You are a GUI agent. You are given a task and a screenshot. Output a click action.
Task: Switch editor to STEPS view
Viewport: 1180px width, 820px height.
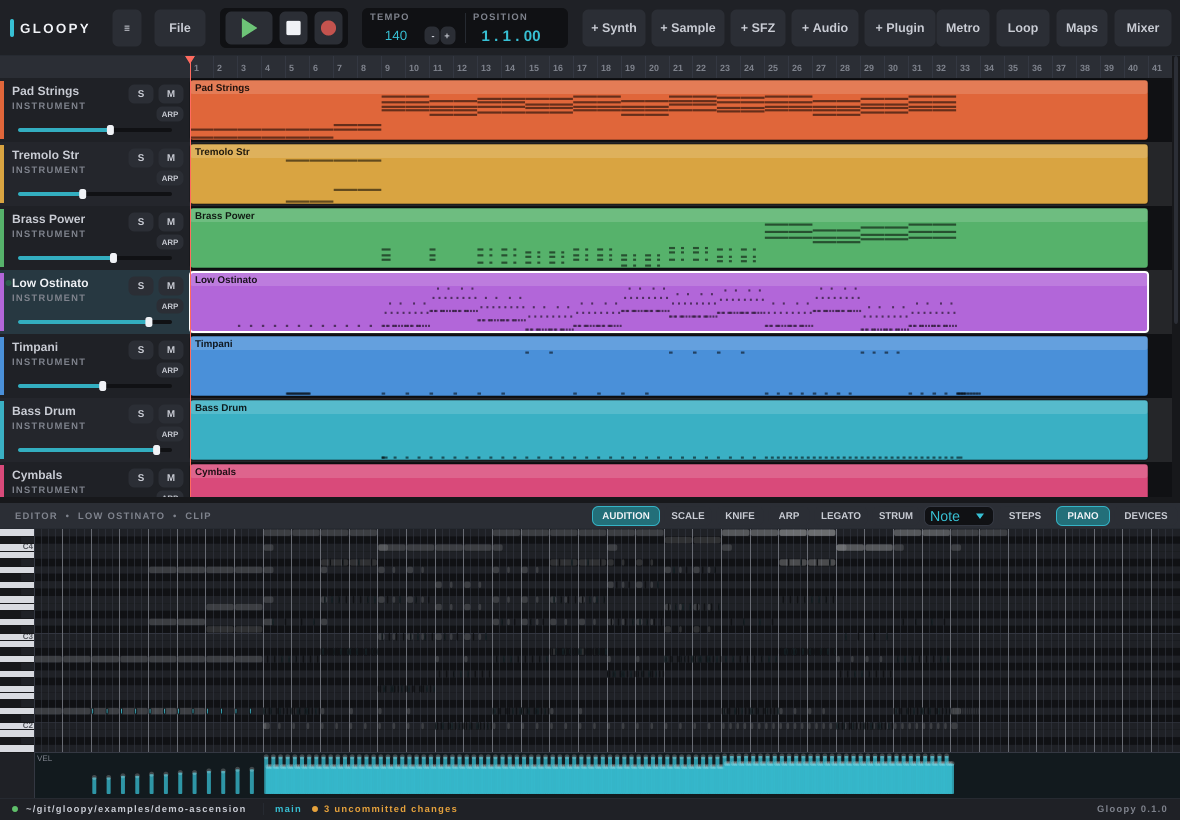(x=1024, y=515)
